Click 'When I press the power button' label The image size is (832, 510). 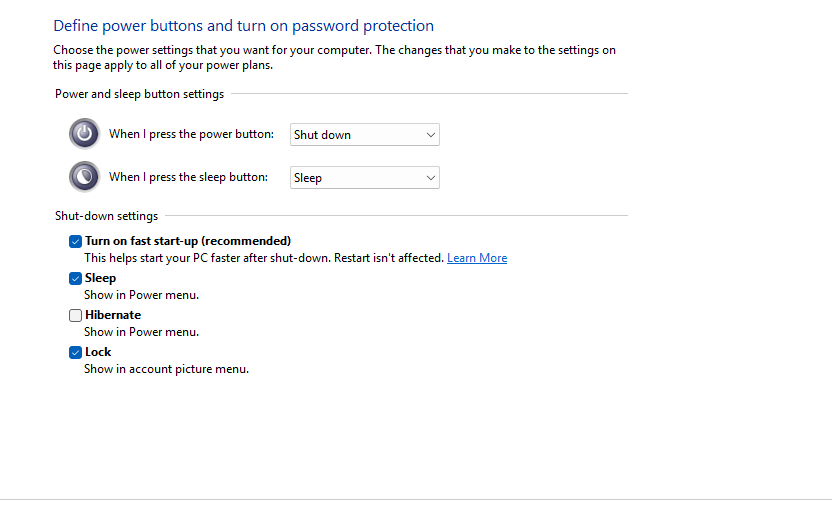(191, 134)
